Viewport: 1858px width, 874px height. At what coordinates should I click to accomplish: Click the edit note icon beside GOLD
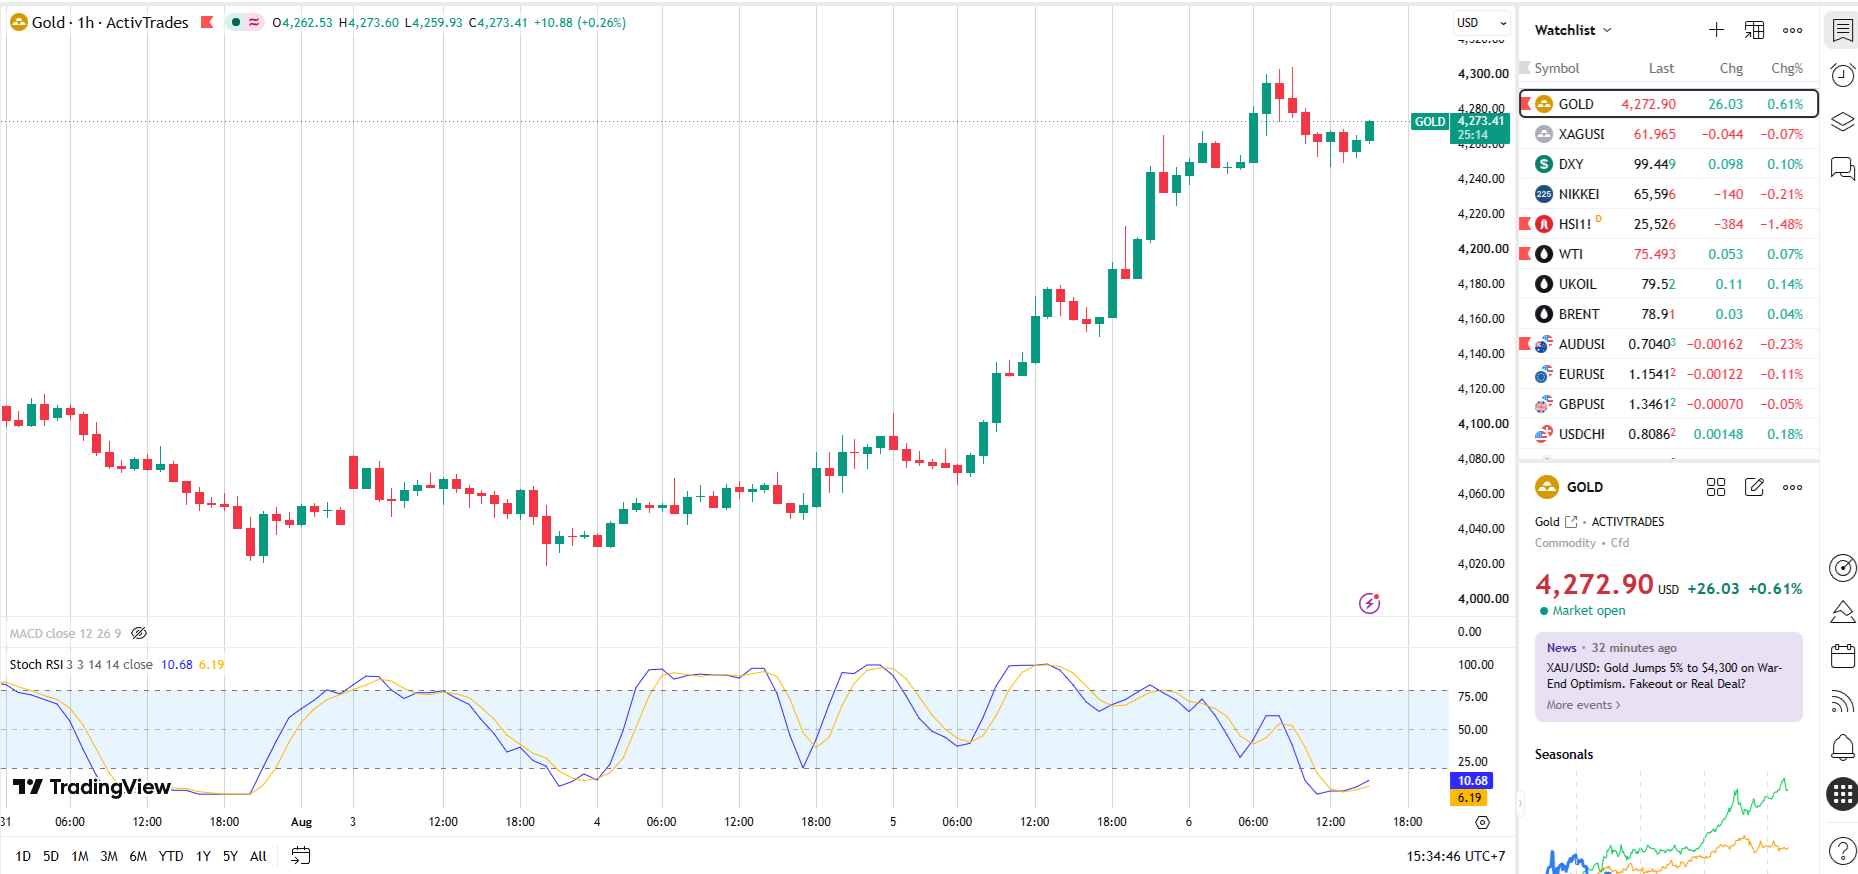click(1754, 487)
